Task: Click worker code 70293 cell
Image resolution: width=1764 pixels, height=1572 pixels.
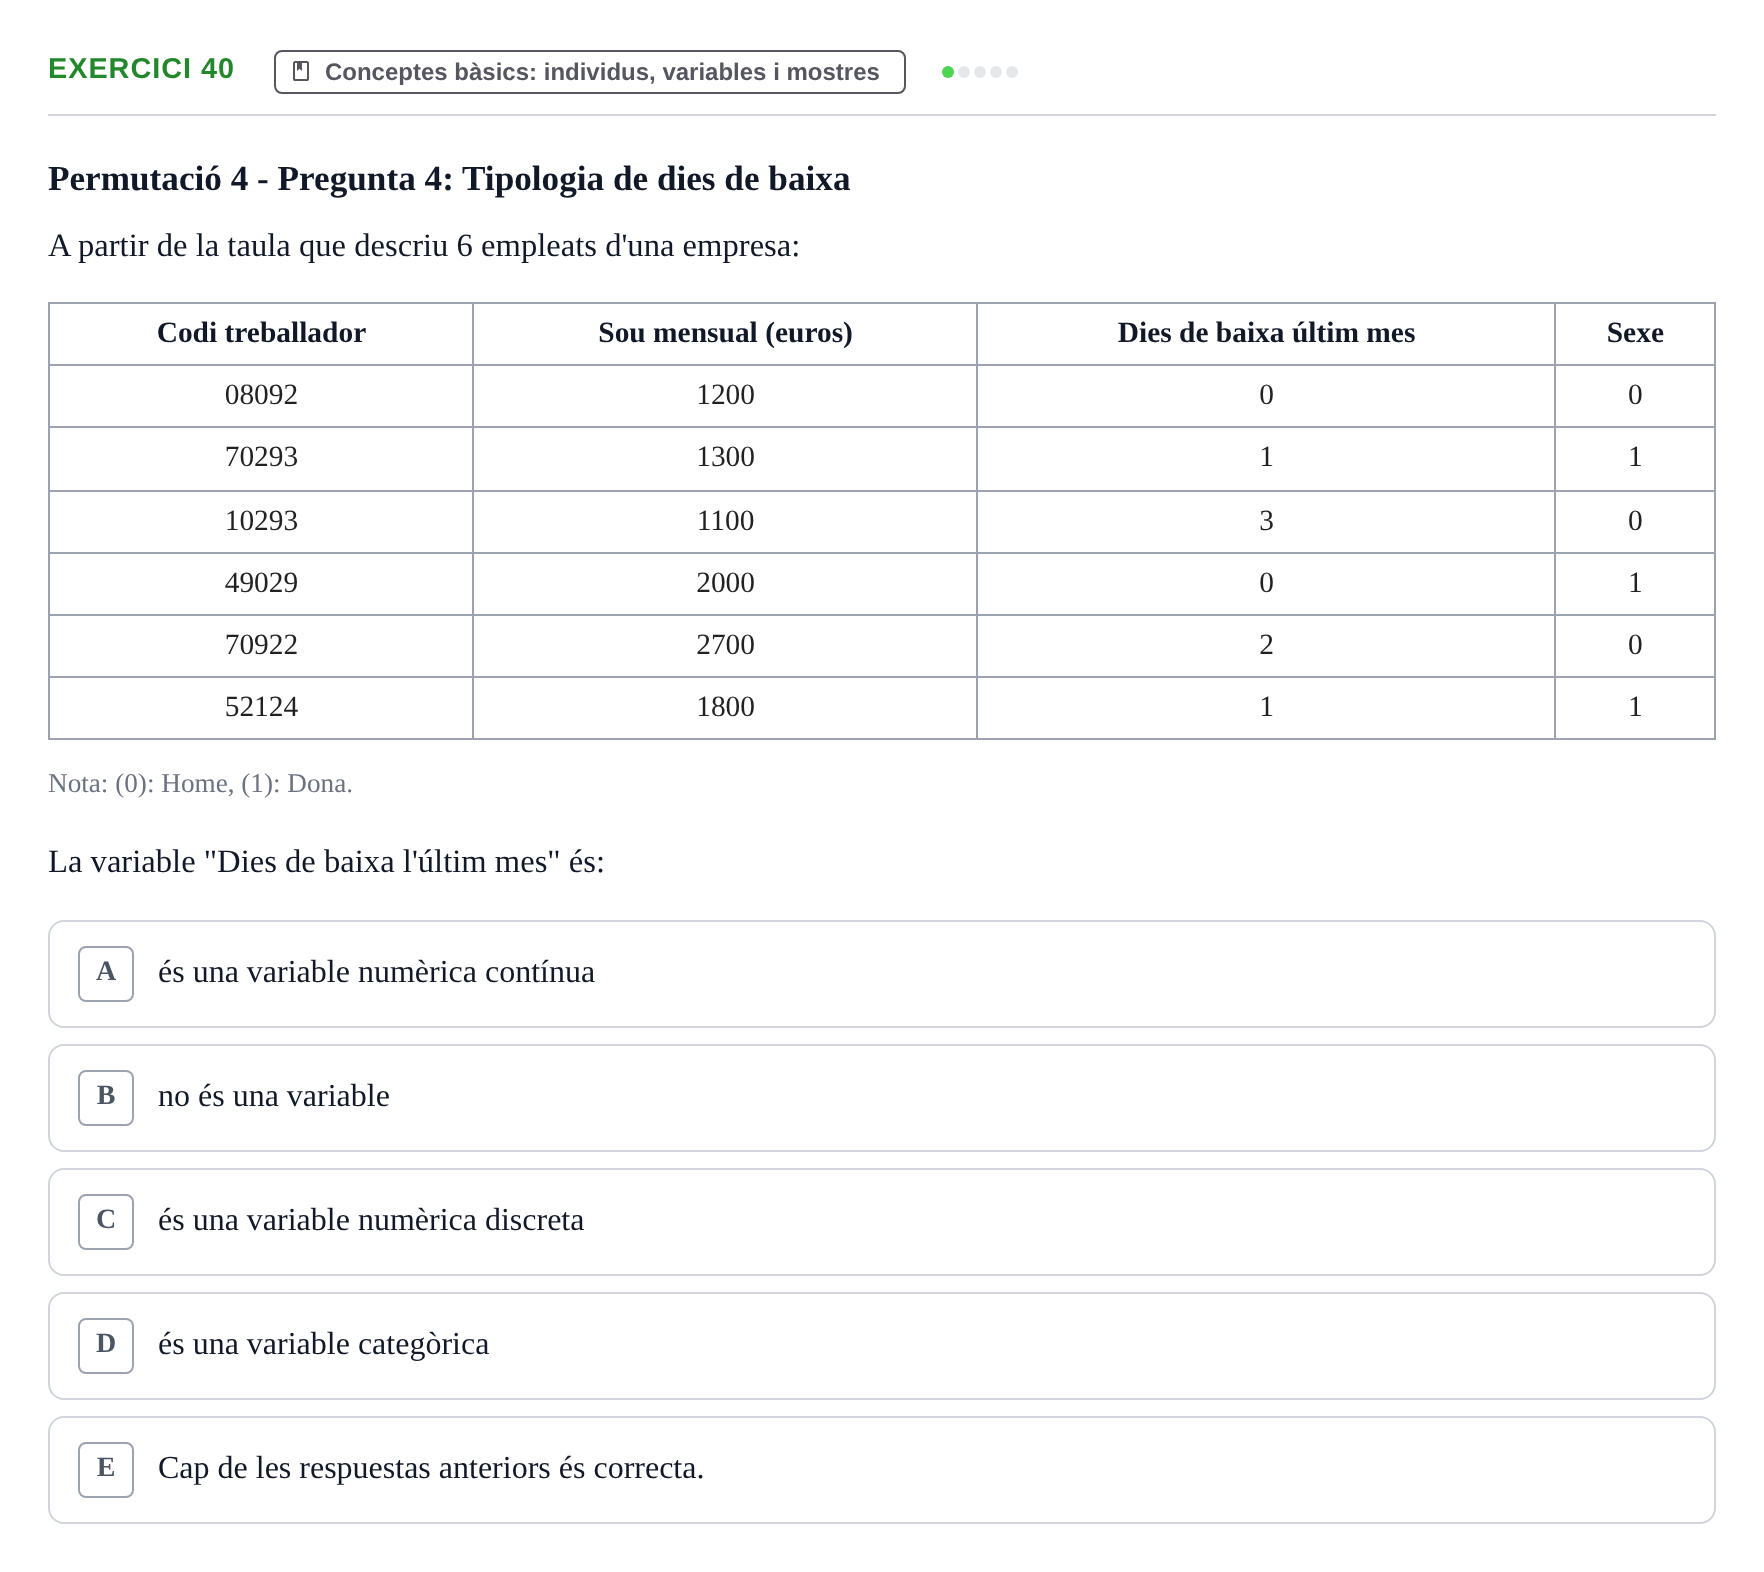Action: pyautogui.click(x=261, y=458)
